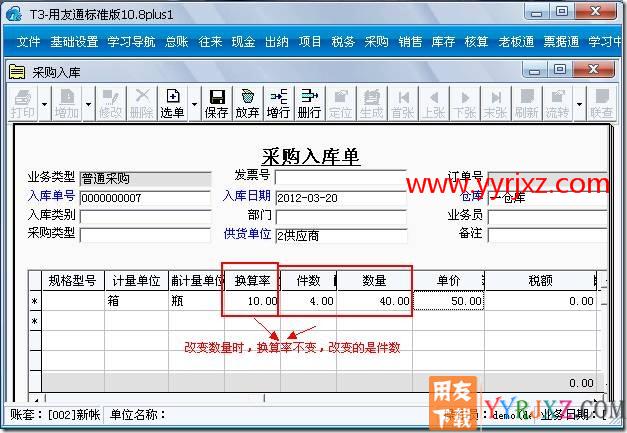Click the 数量 cell showing 40.00
Viewport: 627px width, 433px height.
pyautogui.click(x=374, y=301)
